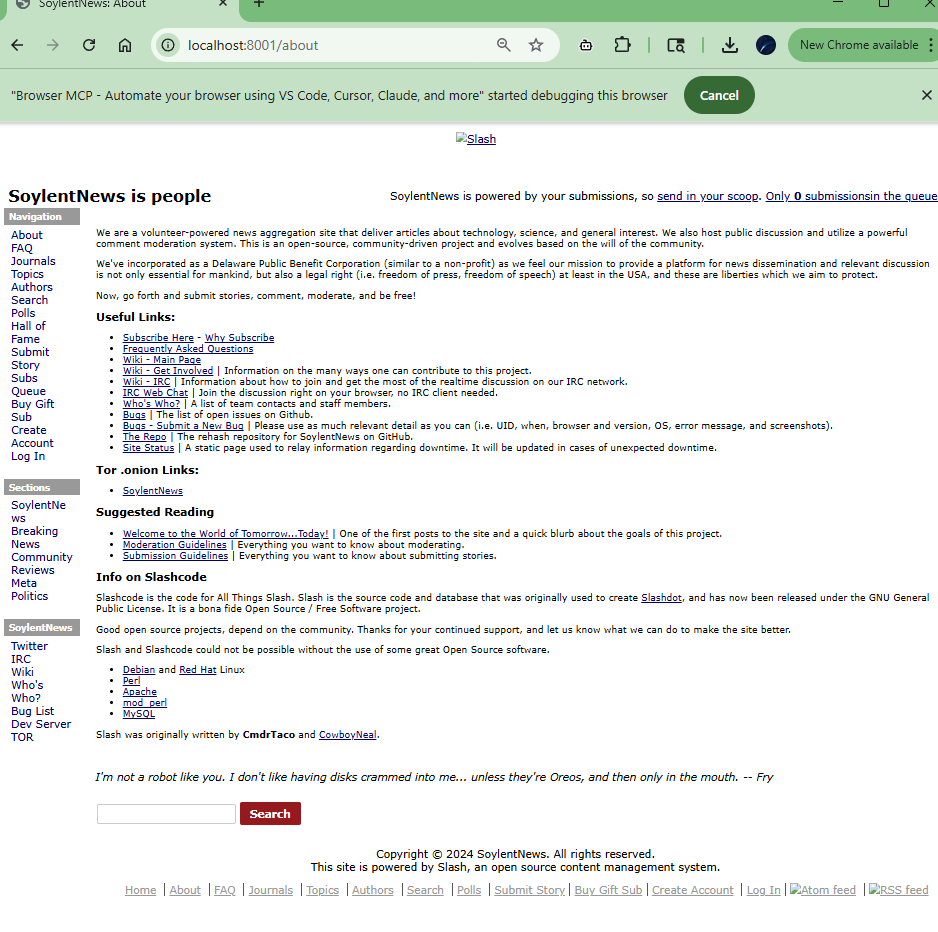Open Twitter link in SoylentNews sidebar box
This screenshot has height=932, width=938.
coord(29,646)
